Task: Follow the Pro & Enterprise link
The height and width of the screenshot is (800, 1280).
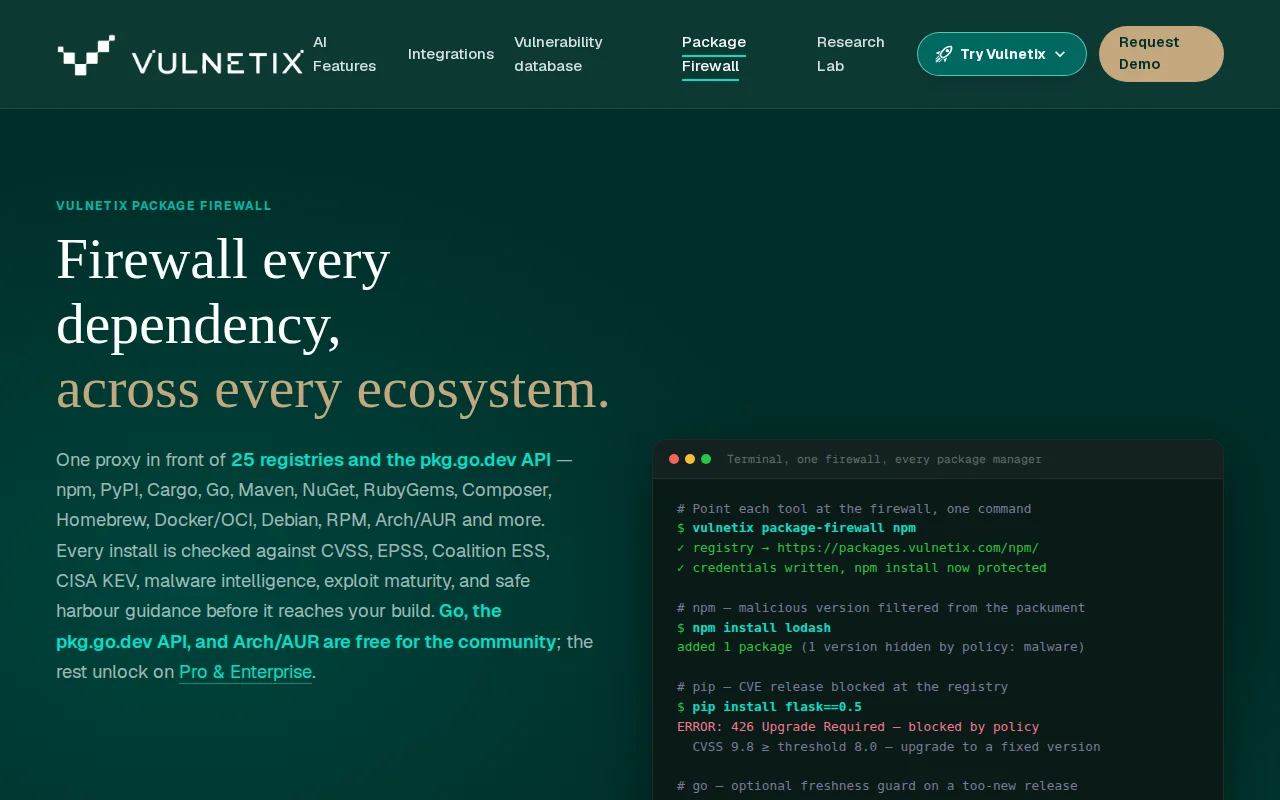Action: tap(245, 672)
